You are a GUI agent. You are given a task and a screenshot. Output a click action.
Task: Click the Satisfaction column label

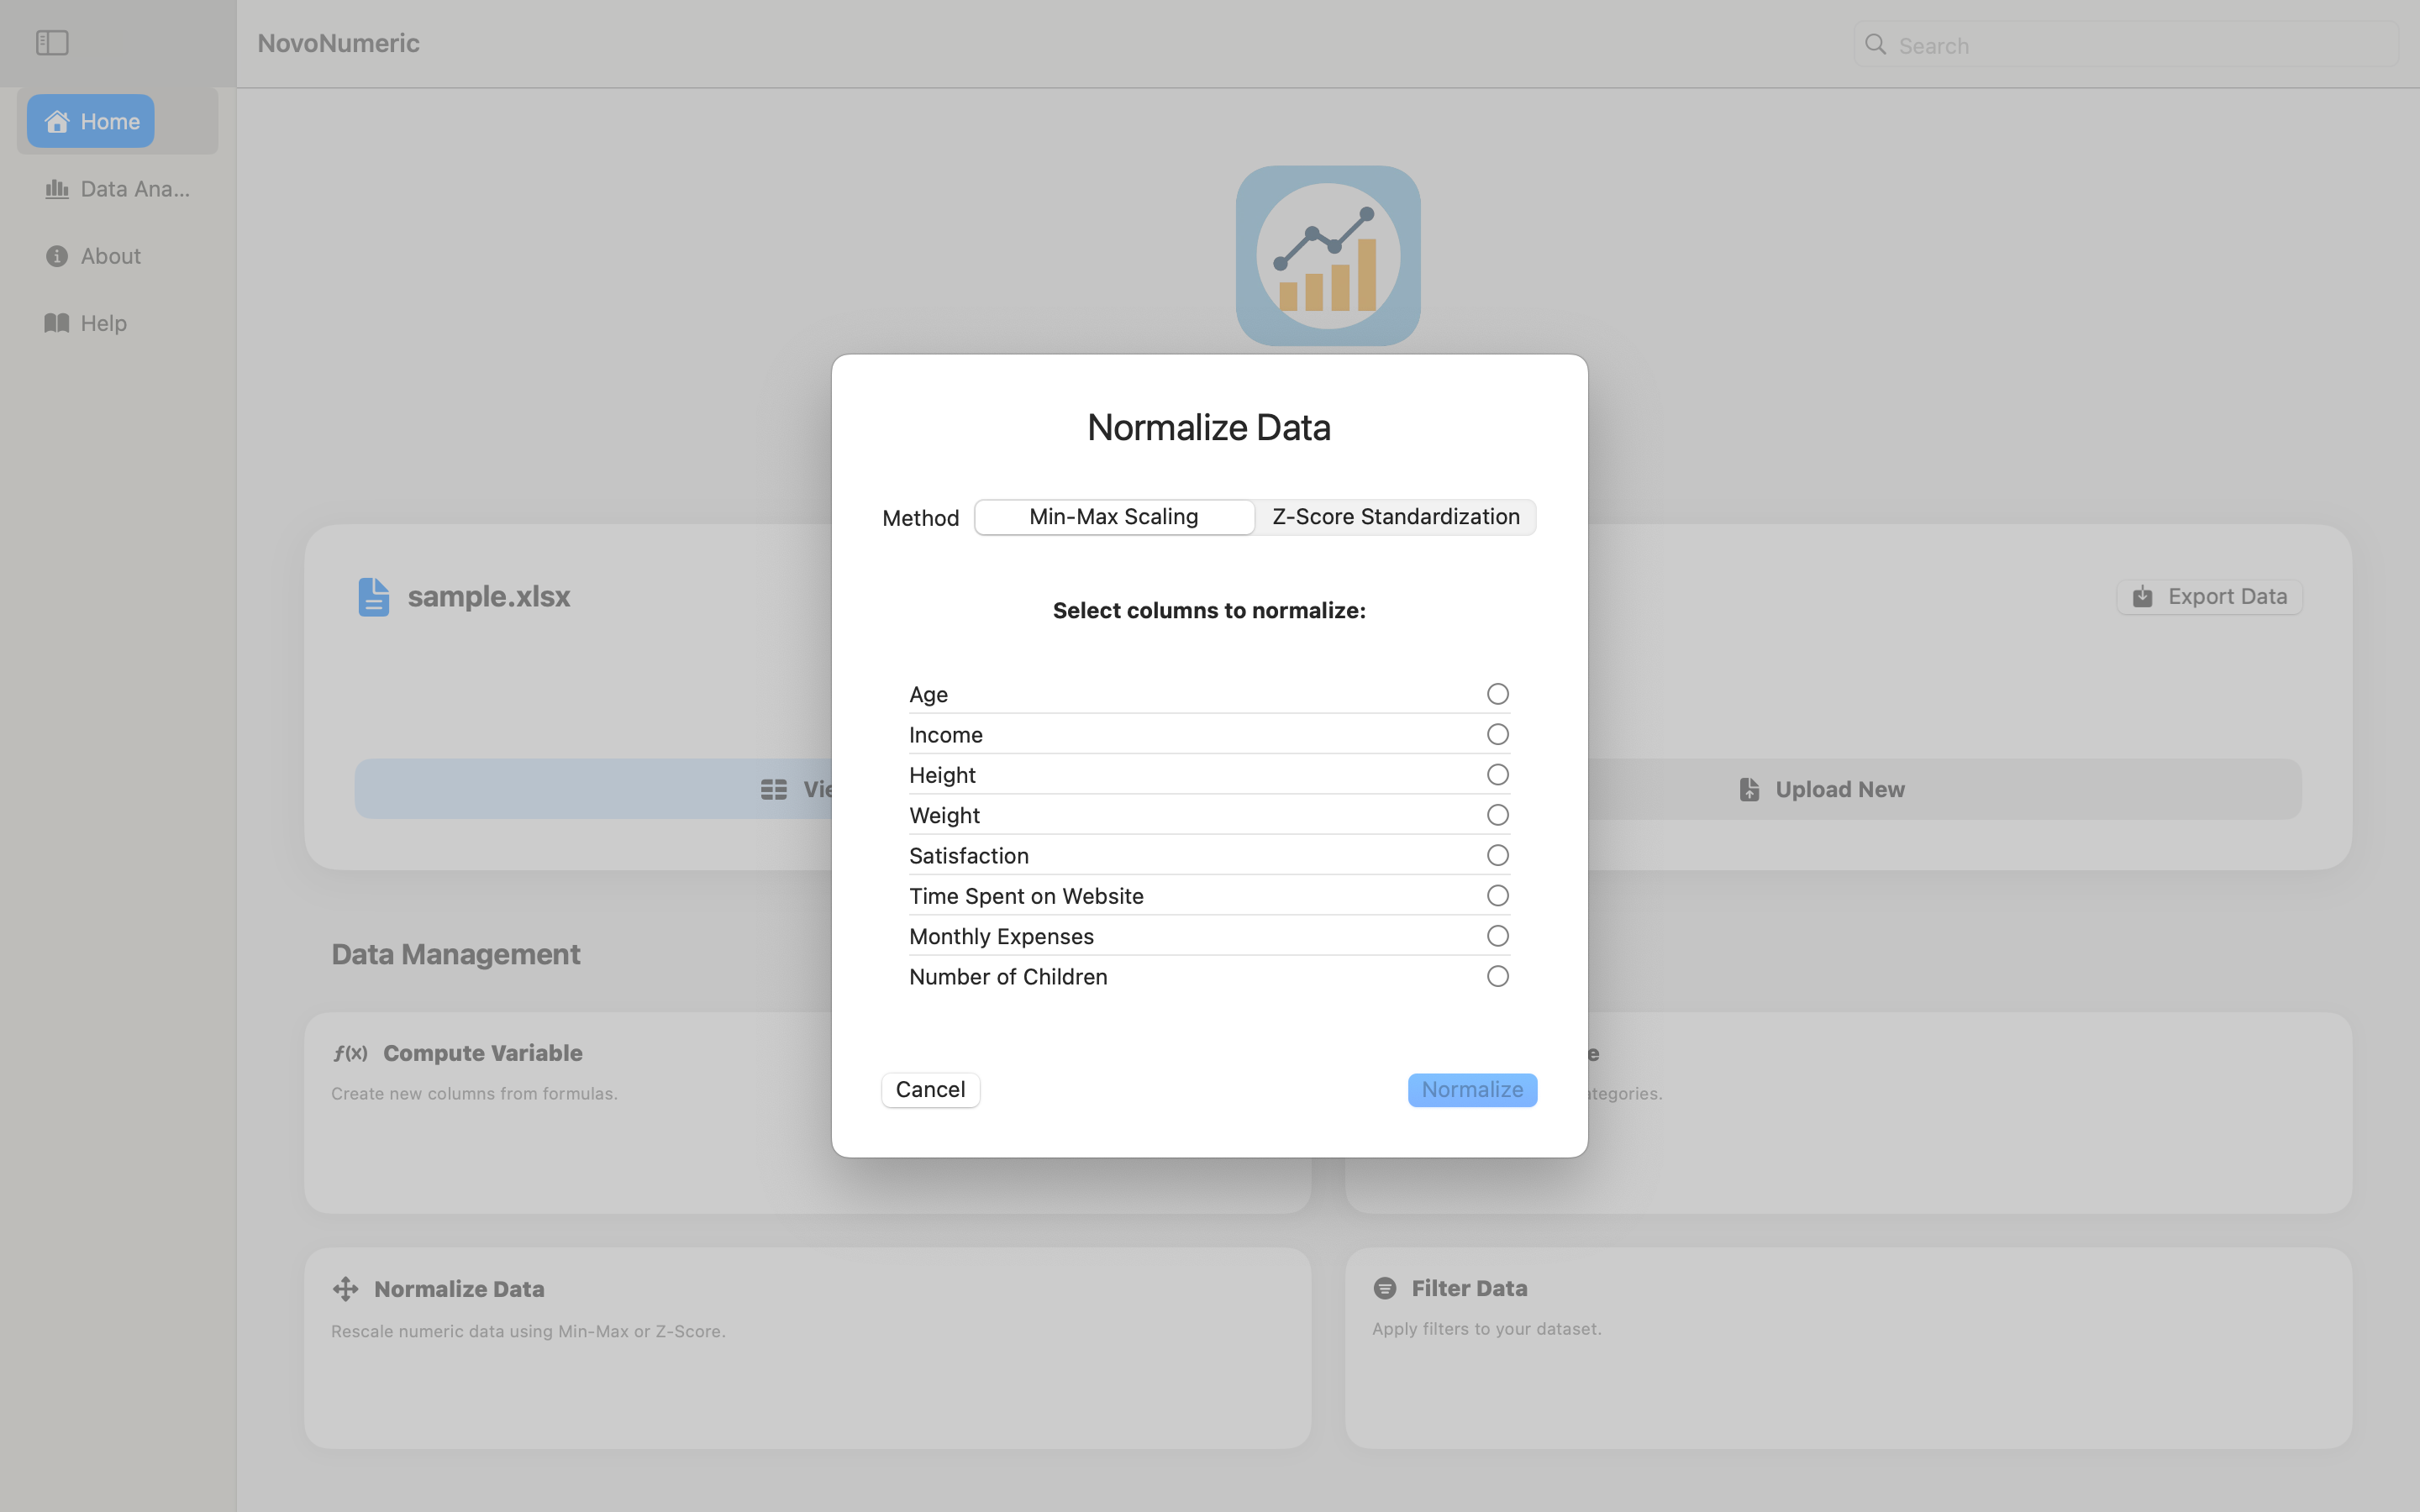pyautogui.click(x=968, y=856)
